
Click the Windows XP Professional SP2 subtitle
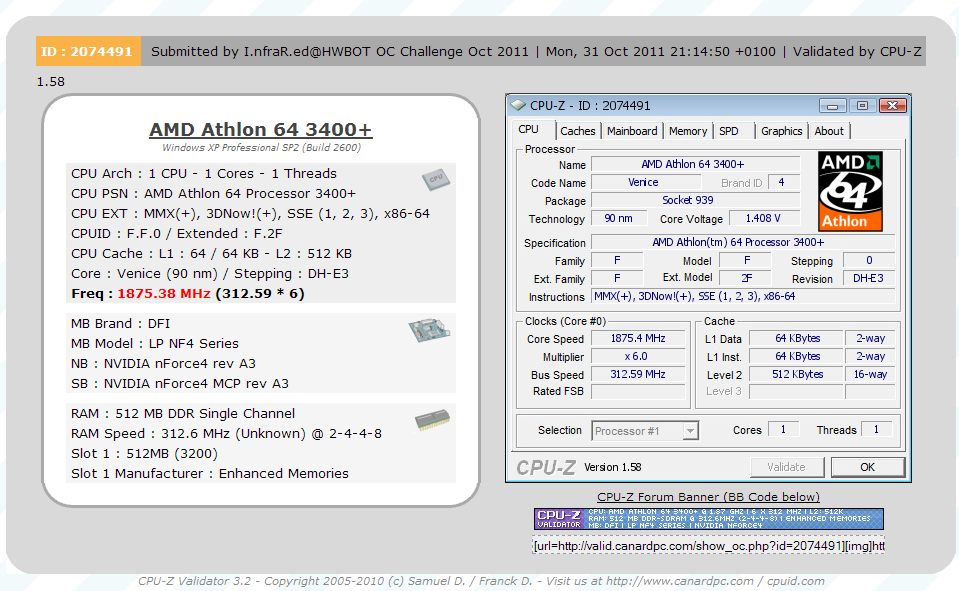pyautogui.click(x=261, y=147)
